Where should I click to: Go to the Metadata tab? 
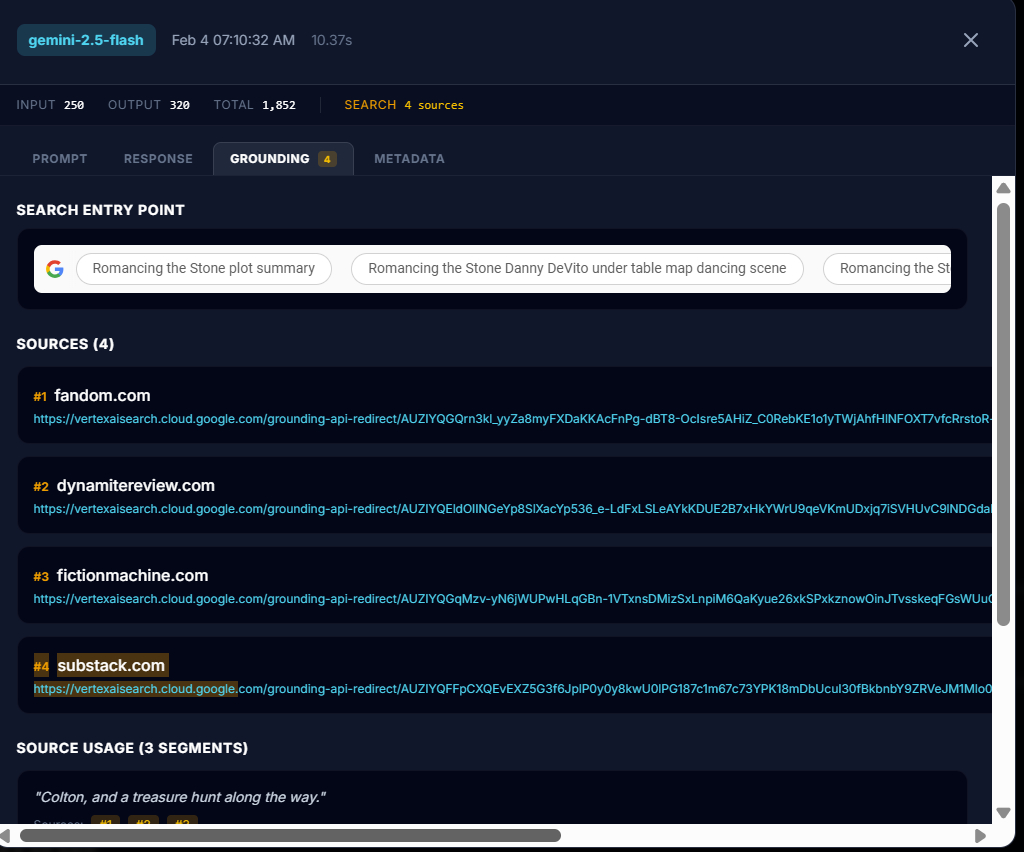(x=409, y=159)
